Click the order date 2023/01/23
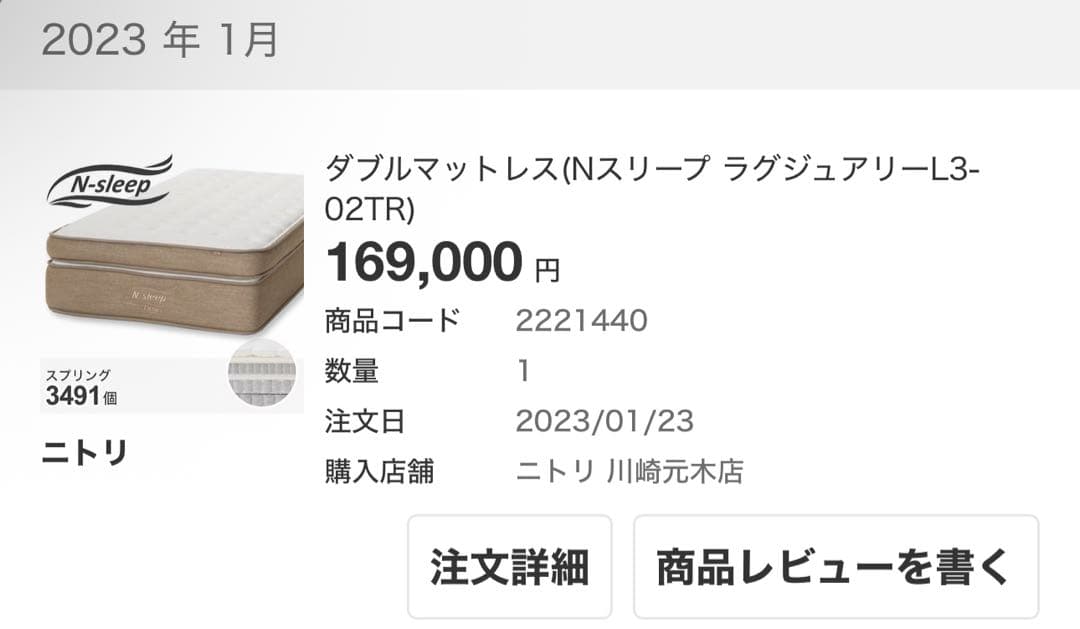Screen dimensions: 1080x629 (604, 420)
